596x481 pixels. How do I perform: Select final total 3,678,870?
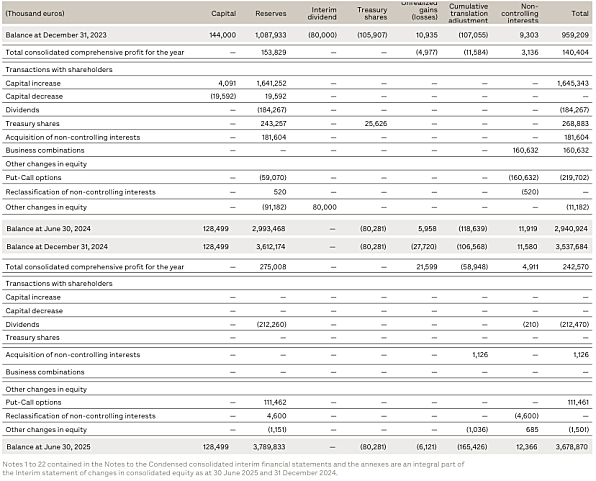pos(572,447)
